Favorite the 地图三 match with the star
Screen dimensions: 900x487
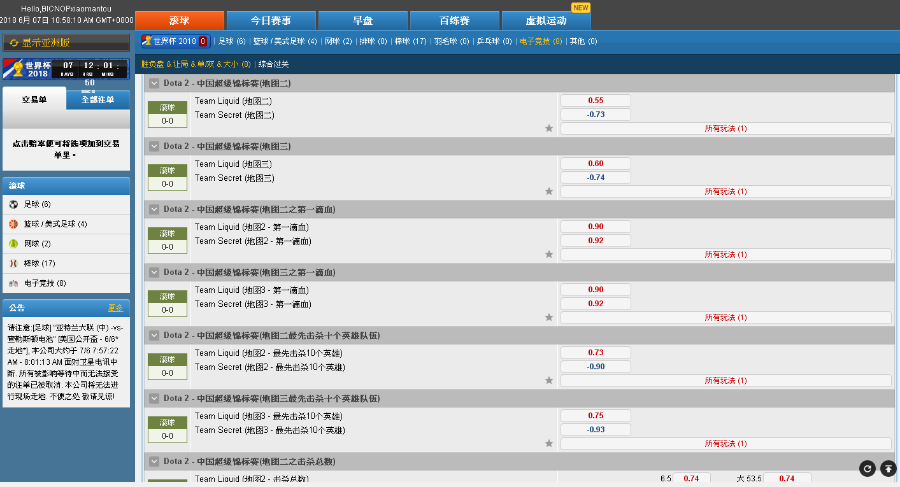549,191
